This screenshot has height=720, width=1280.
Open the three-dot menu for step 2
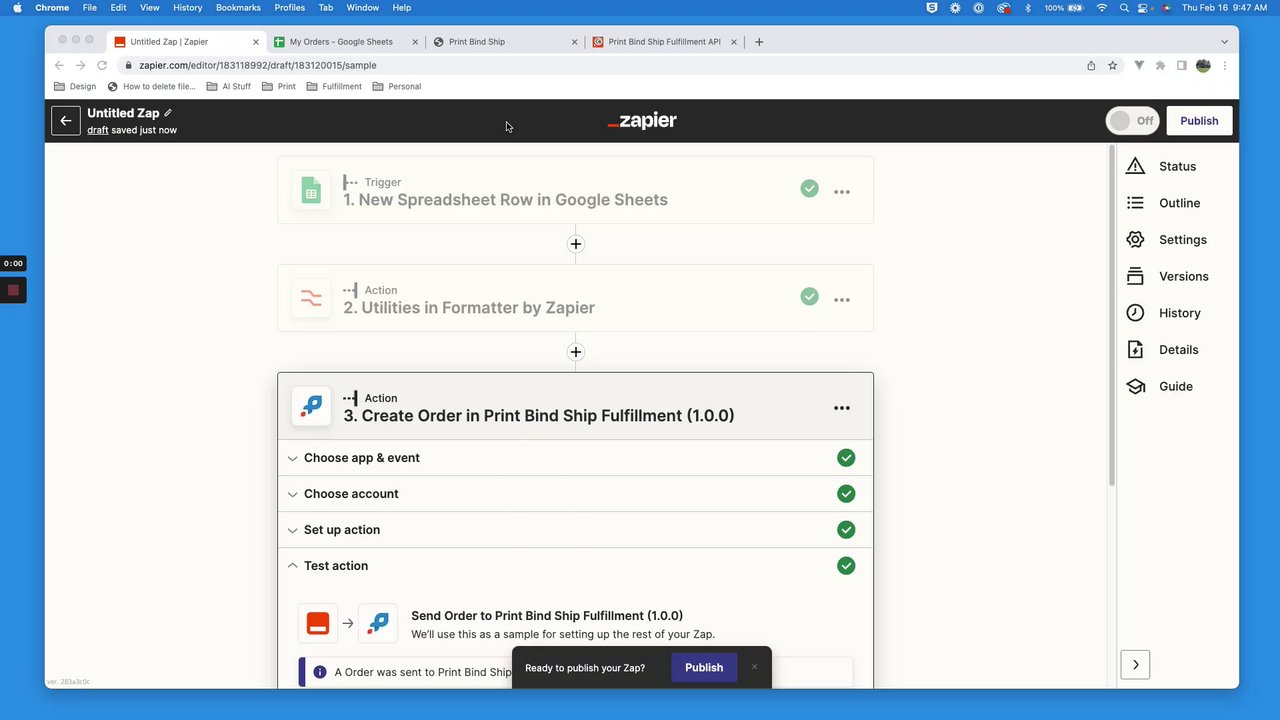(842, 300)
